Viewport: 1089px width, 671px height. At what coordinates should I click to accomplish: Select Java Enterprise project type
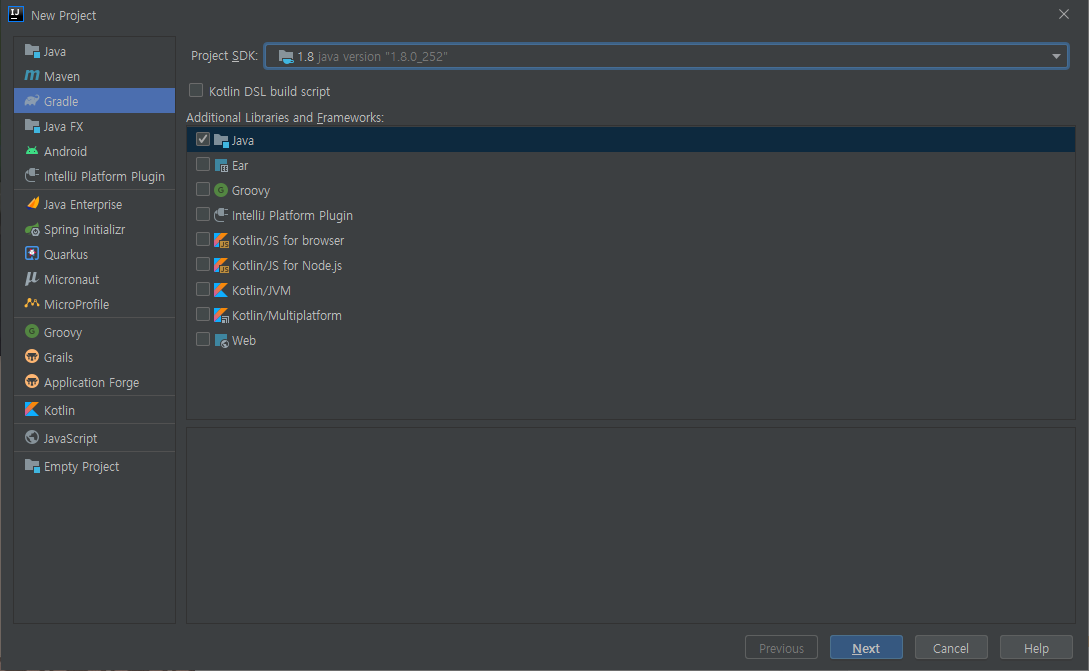point(94,204)
